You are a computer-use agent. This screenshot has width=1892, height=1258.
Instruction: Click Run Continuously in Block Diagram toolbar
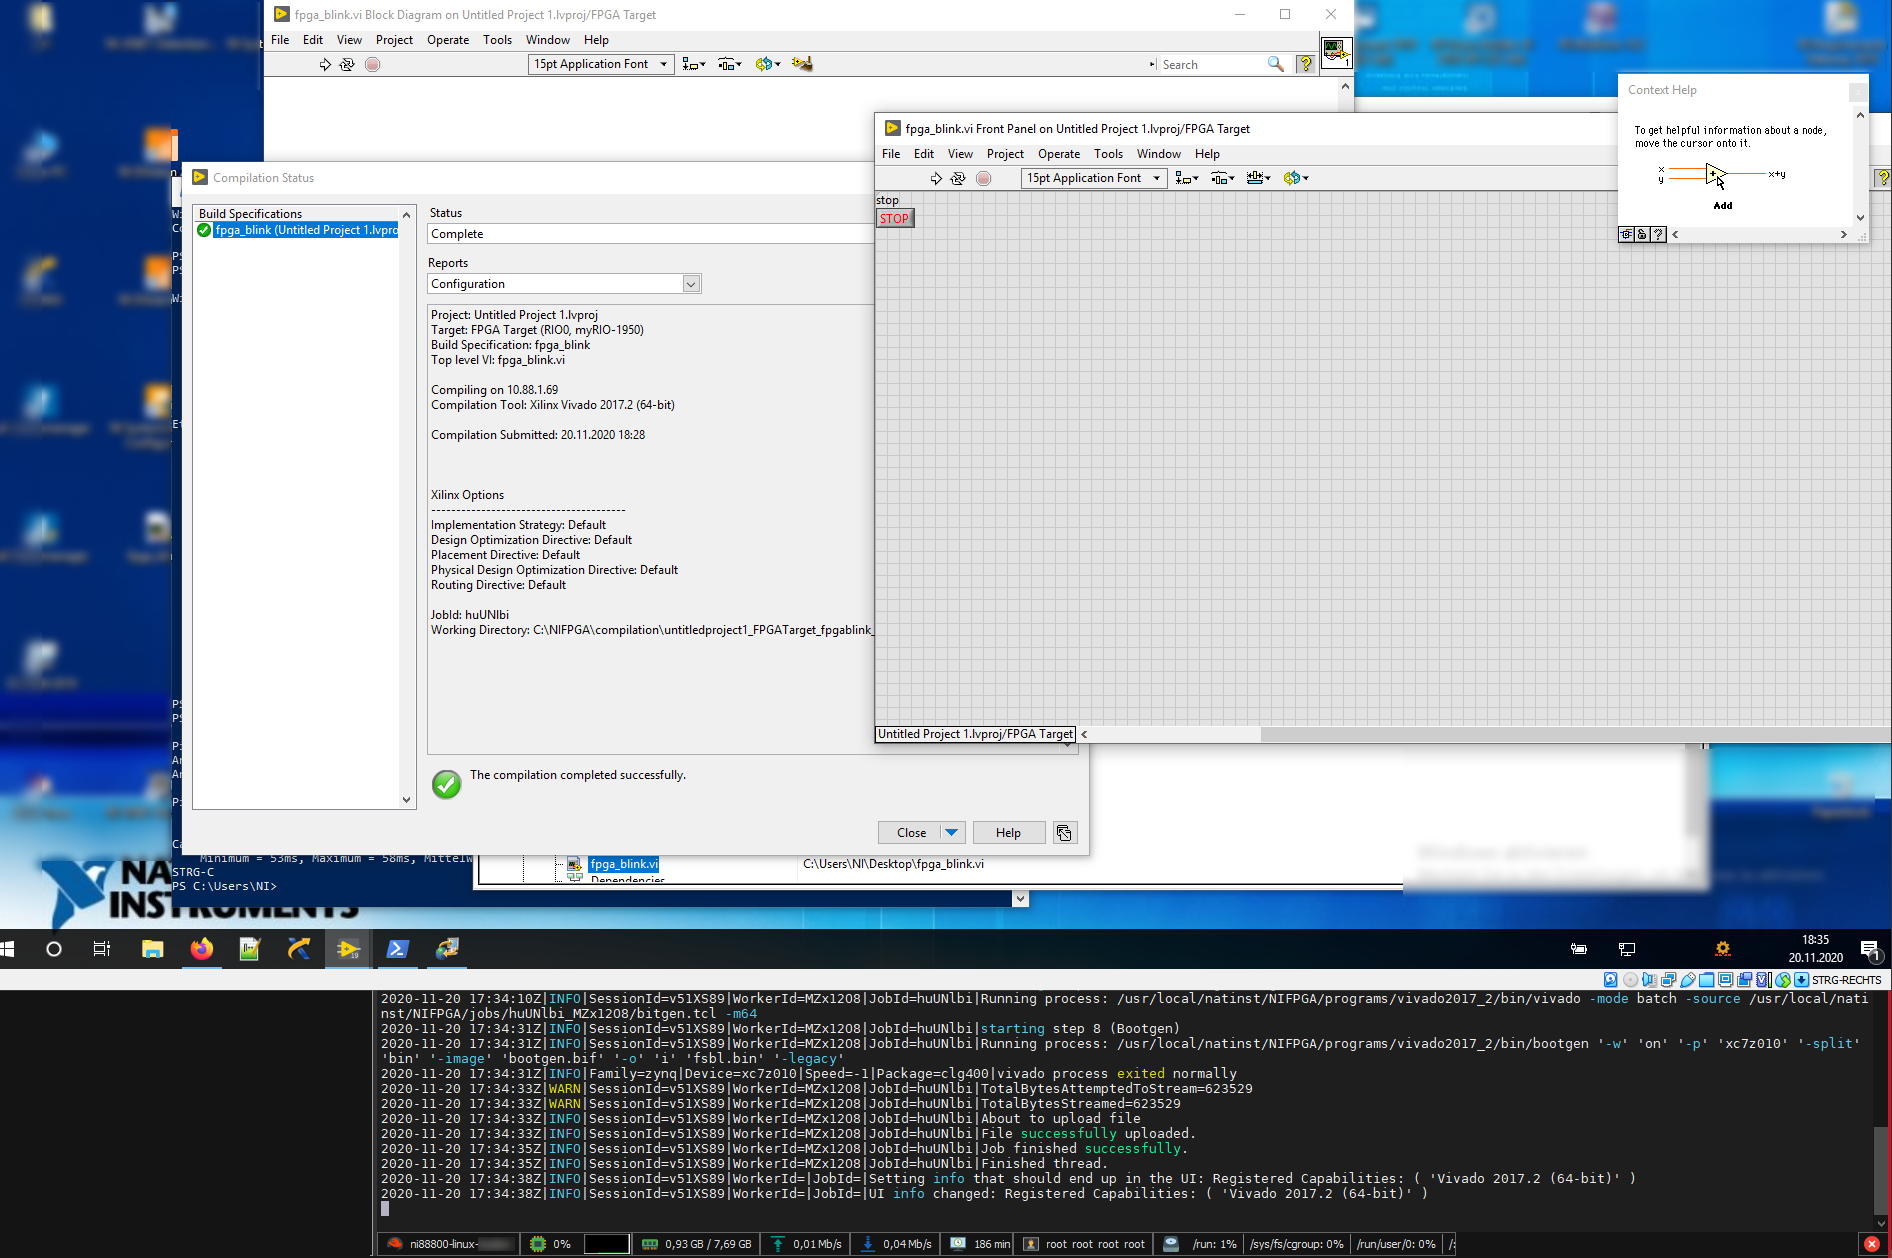[347, 64]
